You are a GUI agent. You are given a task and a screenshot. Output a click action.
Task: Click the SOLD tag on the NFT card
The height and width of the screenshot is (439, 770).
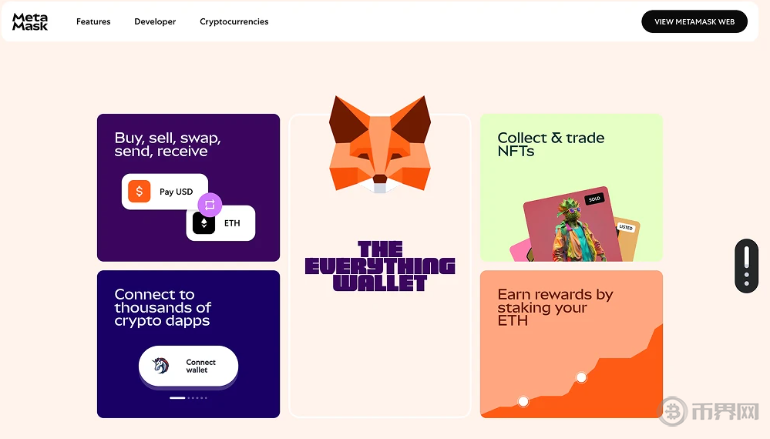(x=594, y=198)
